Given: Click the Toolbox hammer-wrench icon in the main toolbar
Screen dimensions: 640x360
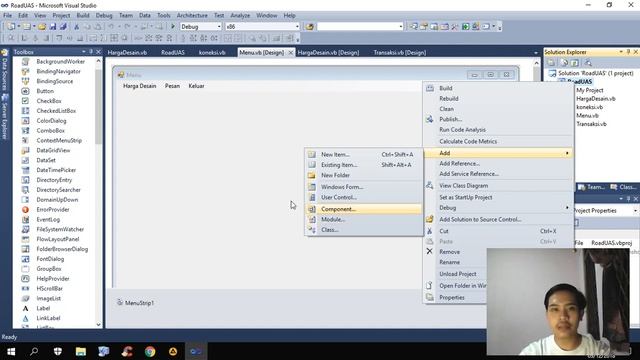Looking at the screenshot, I should [x=455, y=27].
